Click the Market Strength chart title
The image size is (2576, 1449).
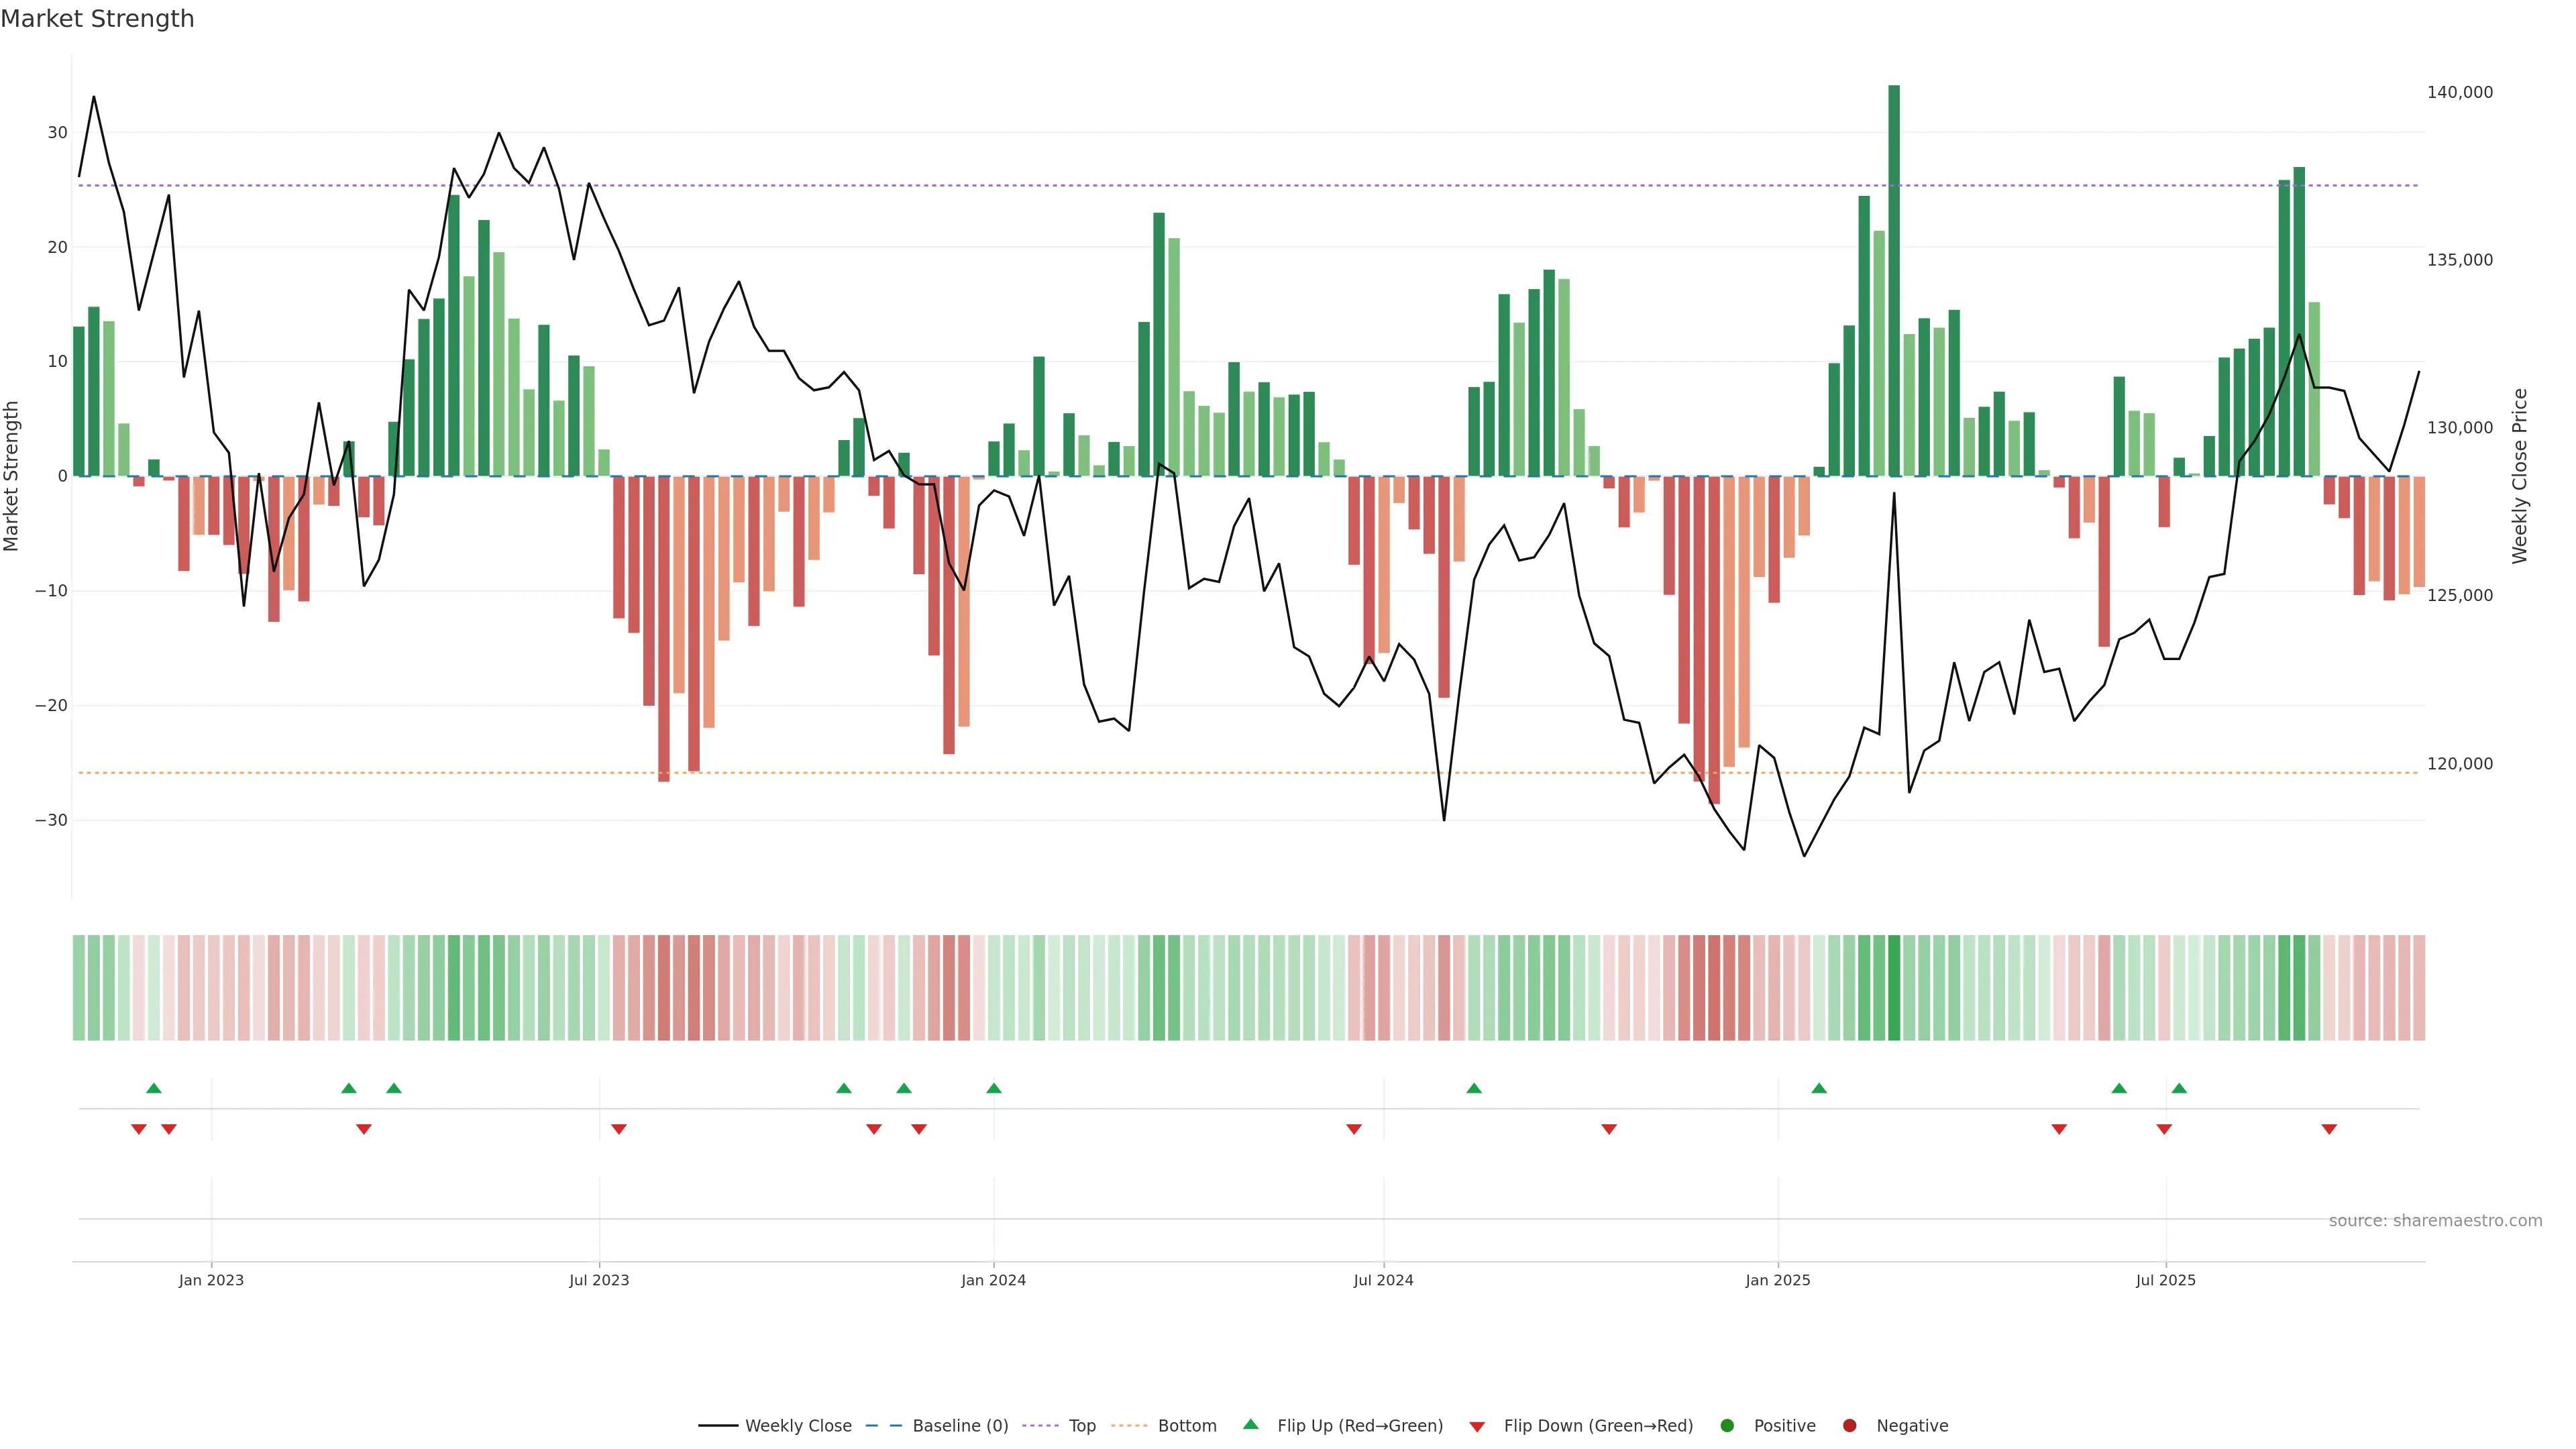97,19
